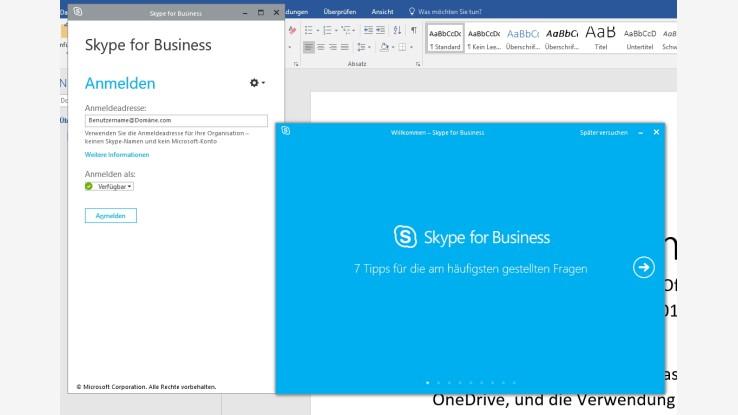Click the sort icon in the Absatz group
Image resolution: width=738 pixels, height=415 pixels.
(x=397, y=30)
